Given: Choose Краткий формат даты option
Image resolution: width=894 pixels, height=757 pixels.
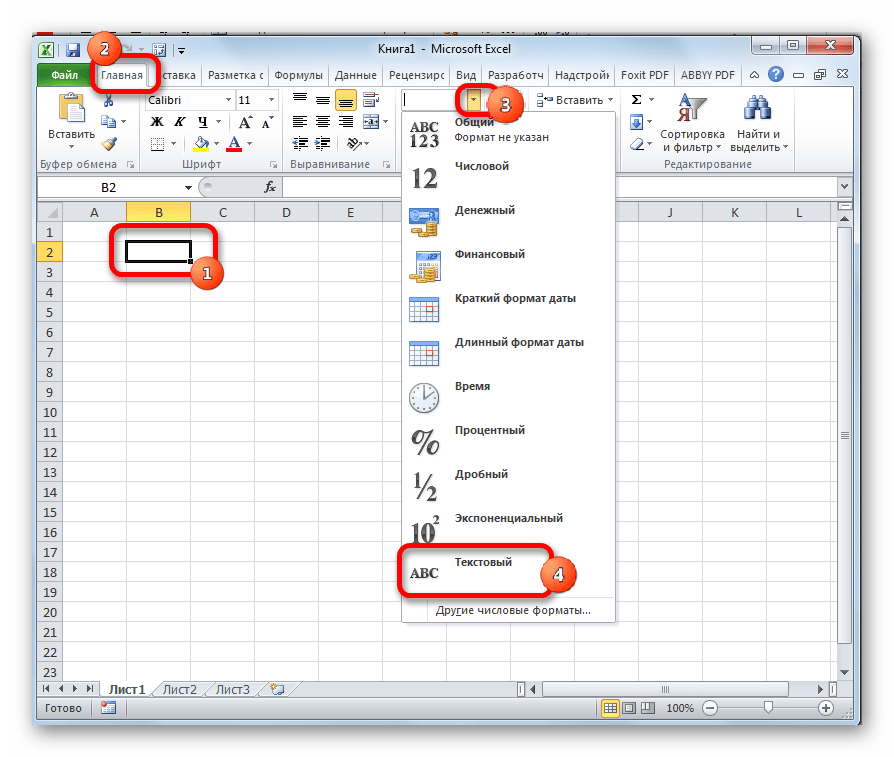Looking at the screenshot, I should point(515,300).
